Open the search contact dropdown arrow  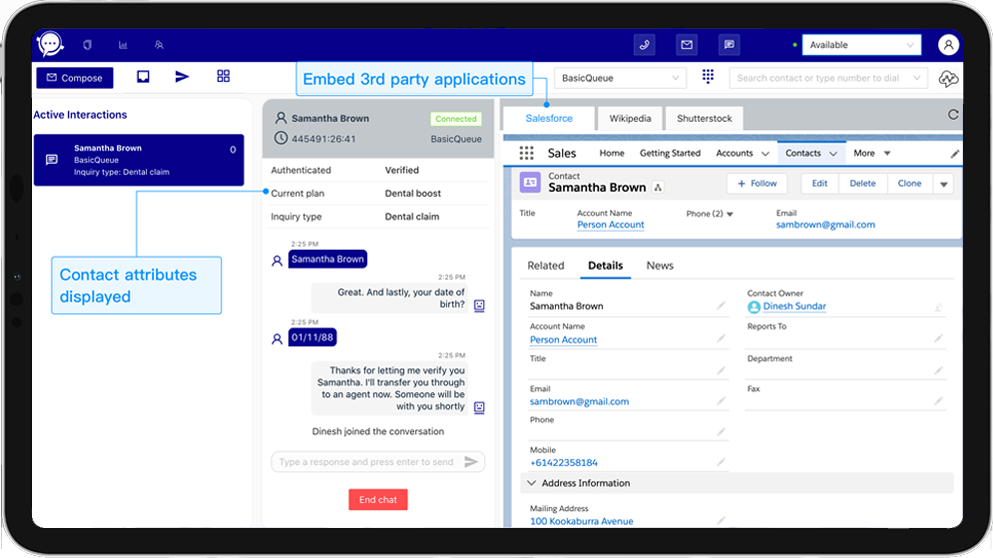tap(916, 78)
